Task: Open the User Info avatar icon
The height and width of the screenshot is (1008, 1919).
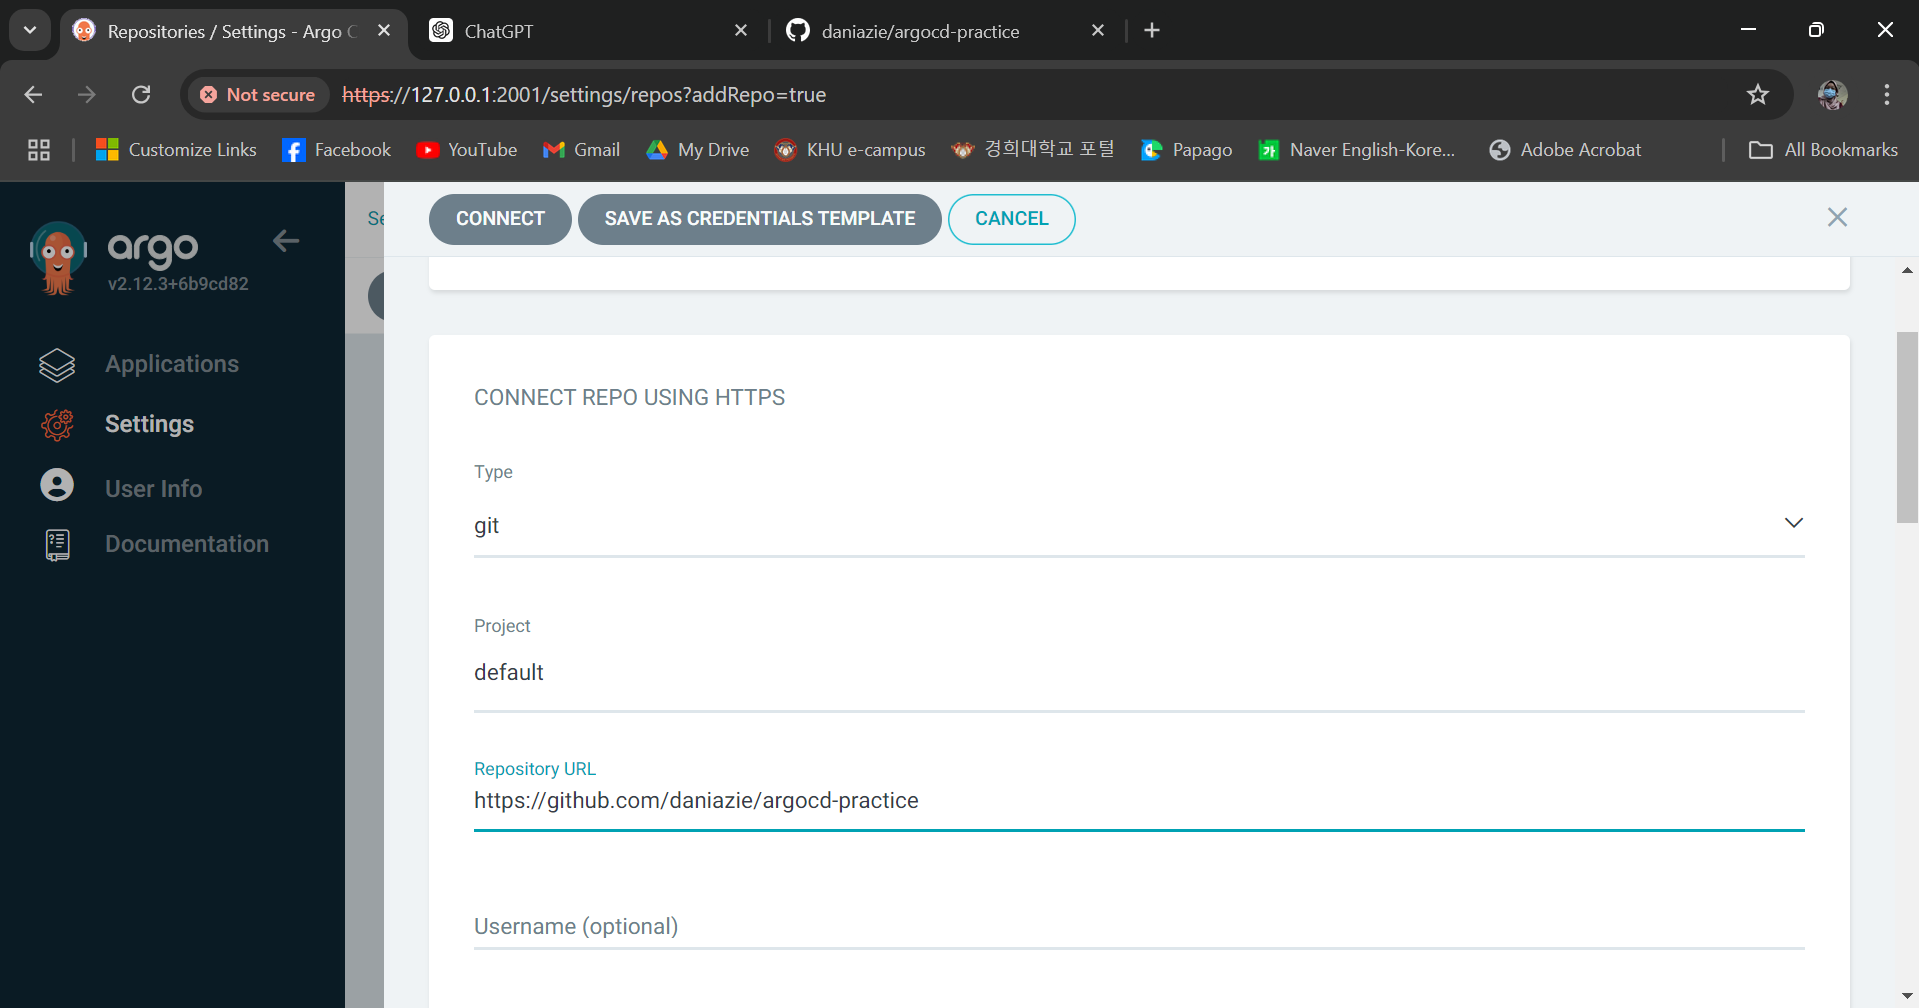Action: click(57, 486)
